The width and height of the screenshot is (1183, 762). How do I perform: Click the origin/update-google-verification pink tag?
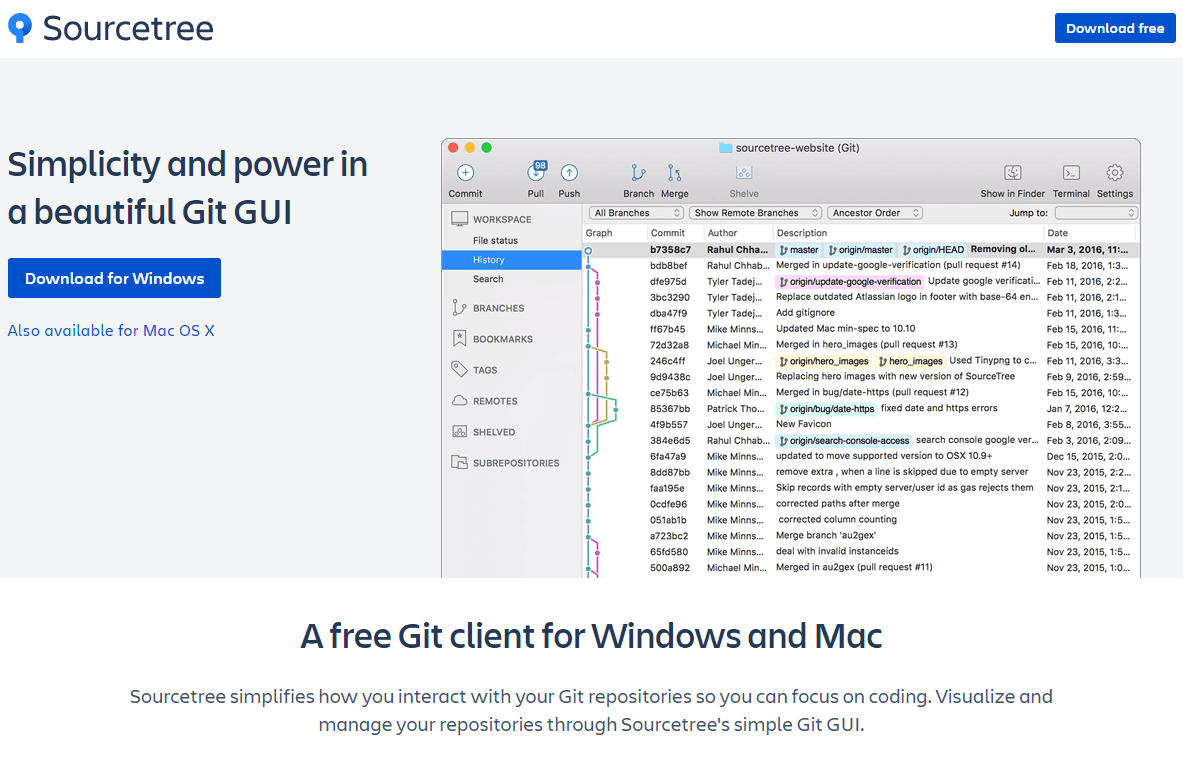[x=850, y=281]
